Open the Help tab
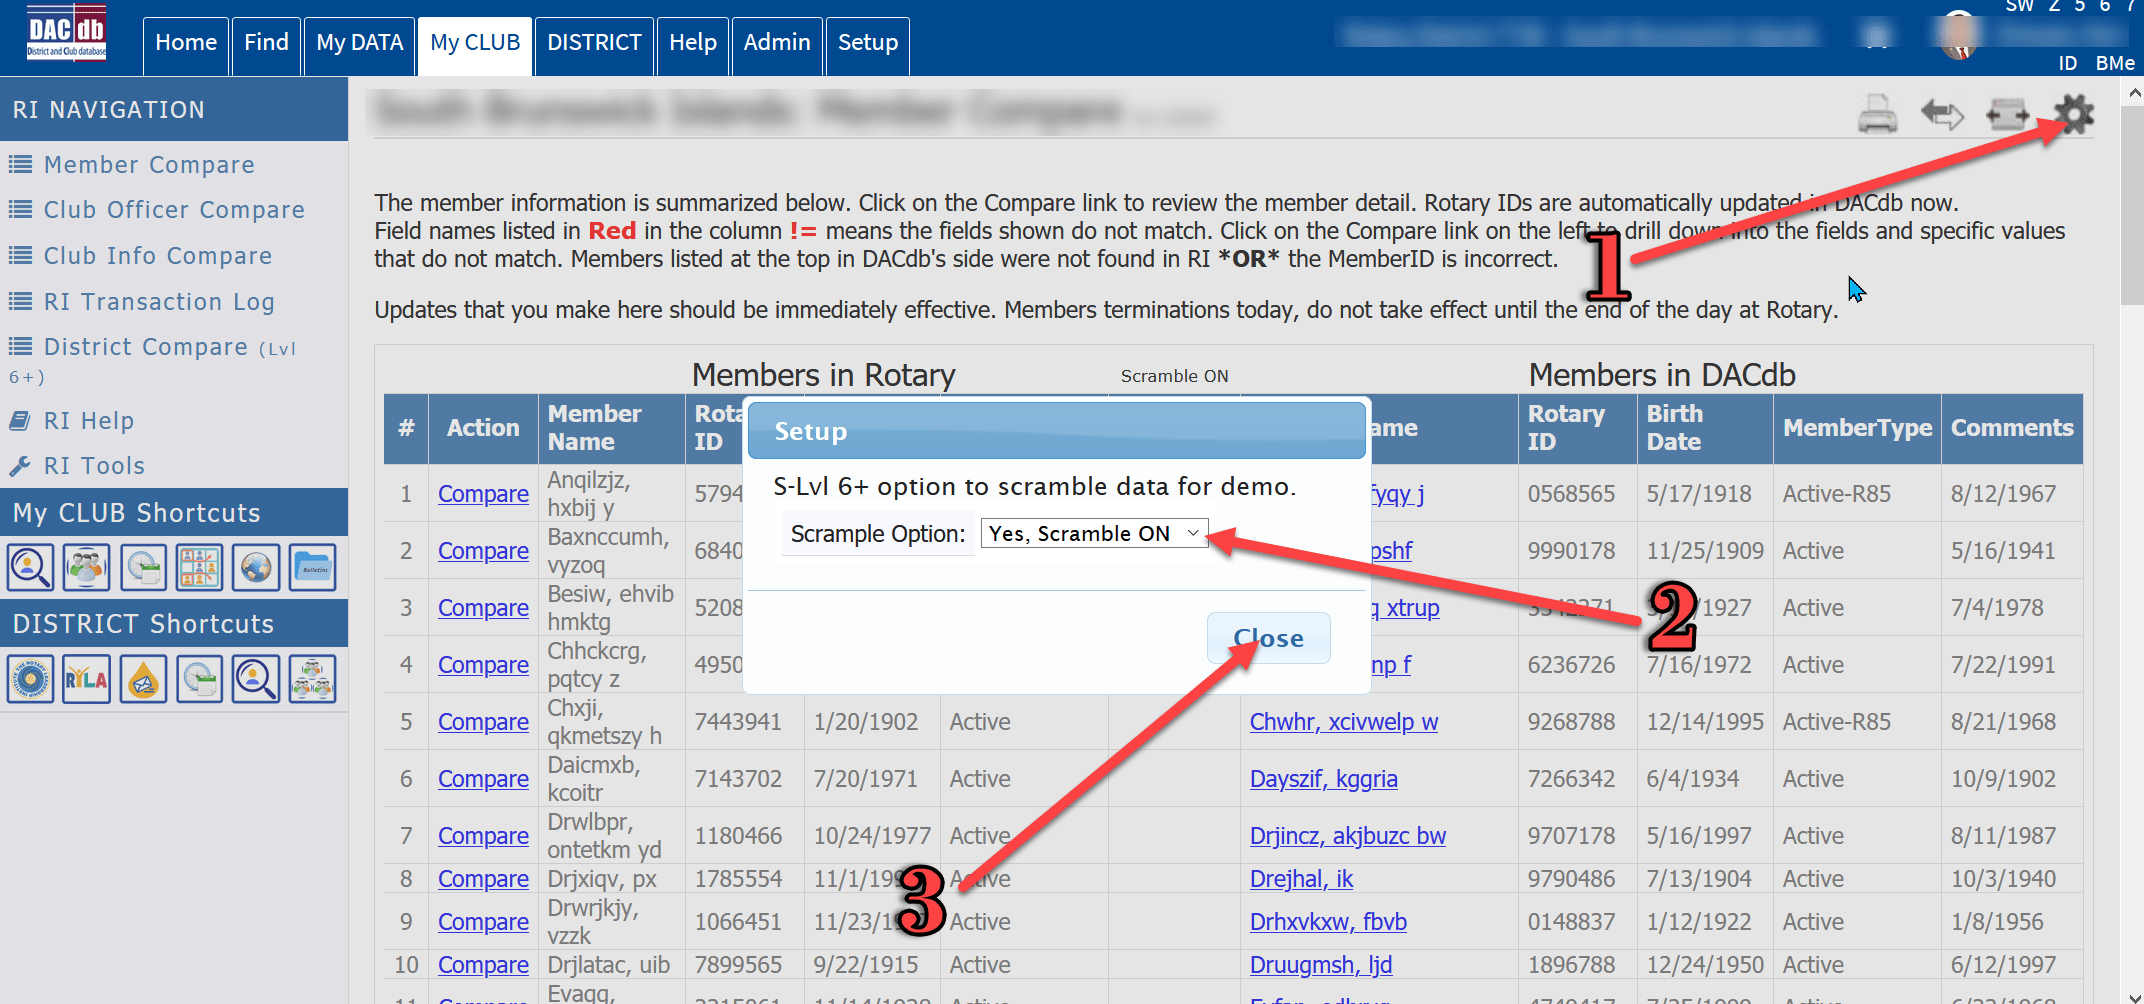 pyautogui.click(x=693, y=46)
